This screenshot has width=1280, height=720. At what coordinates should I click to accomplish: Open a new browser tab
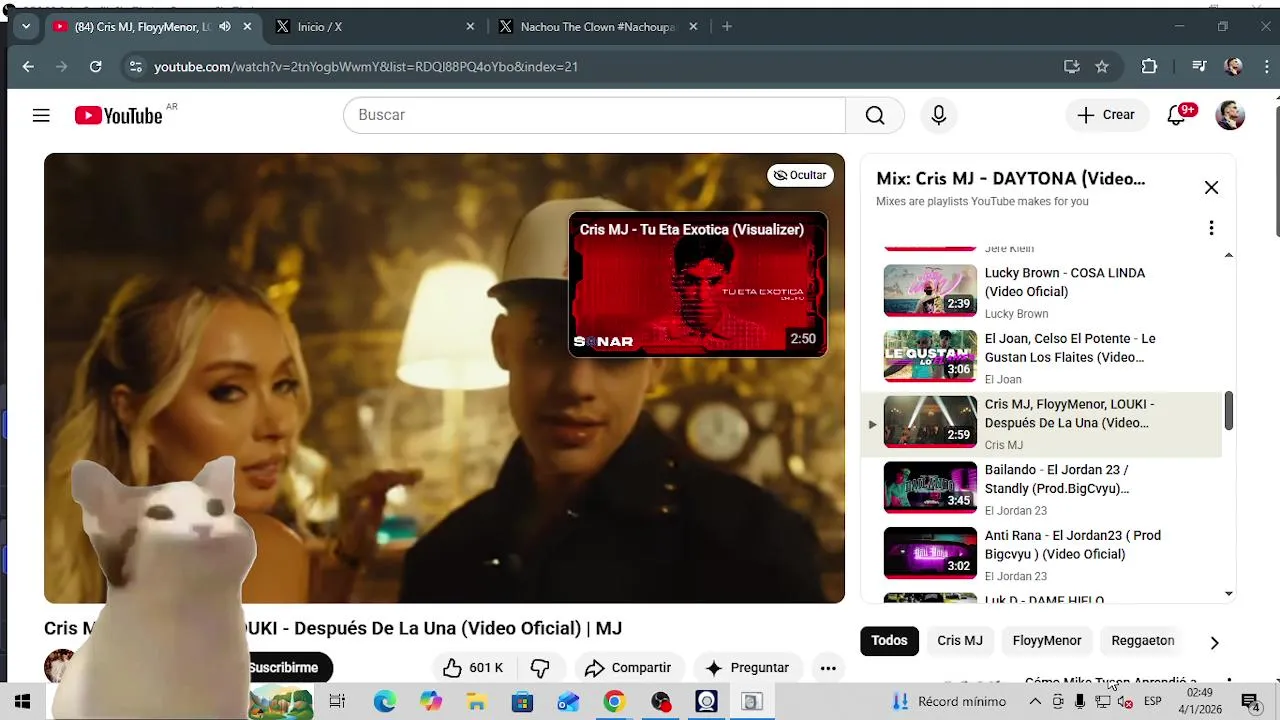727,27
